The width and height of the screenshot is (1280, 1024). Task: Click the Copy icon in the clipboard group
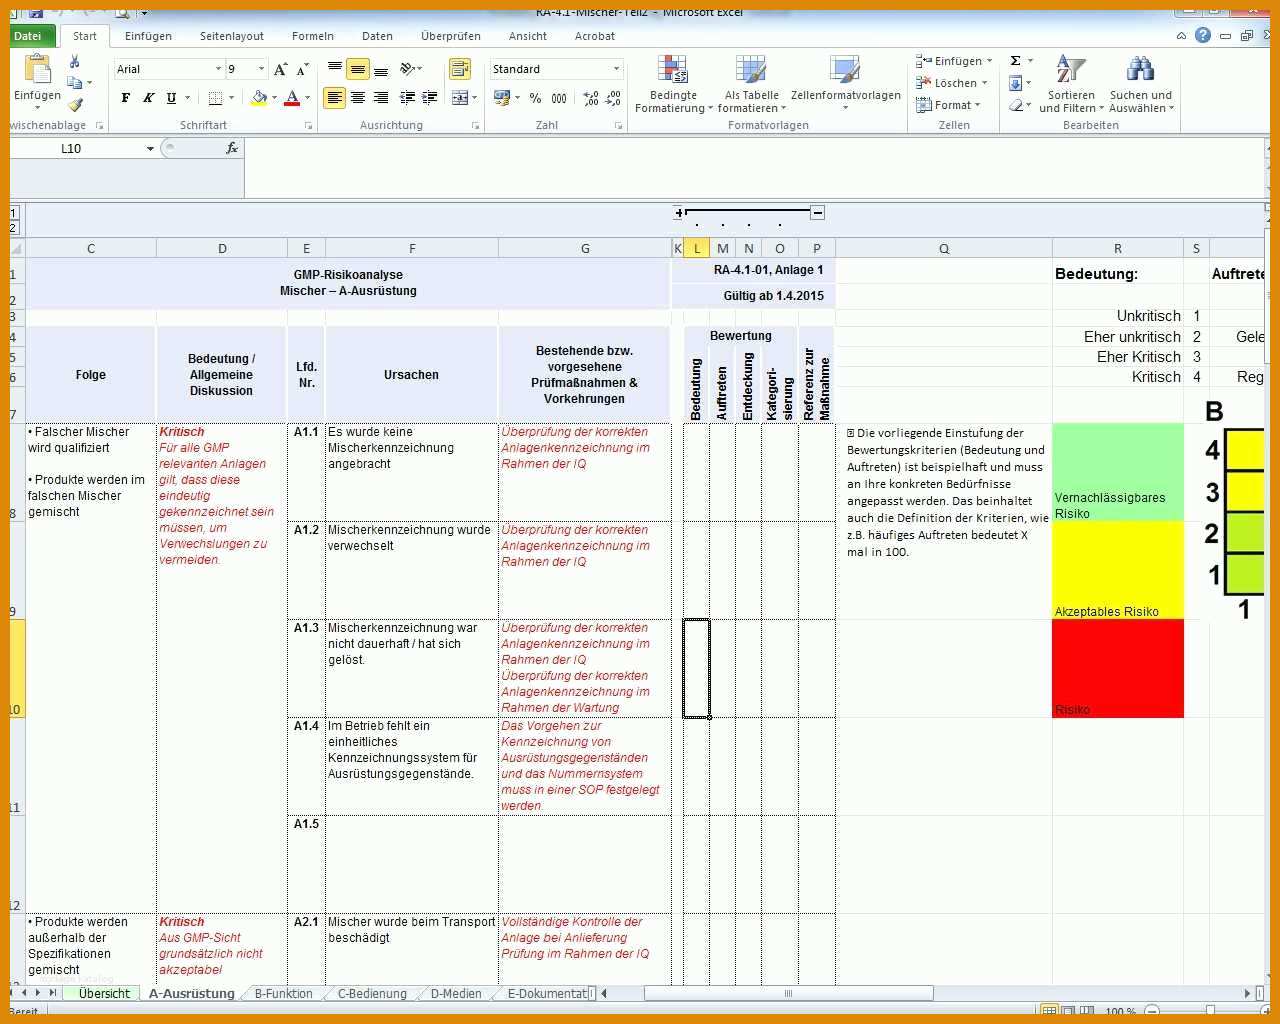click(x=76, y=83)
